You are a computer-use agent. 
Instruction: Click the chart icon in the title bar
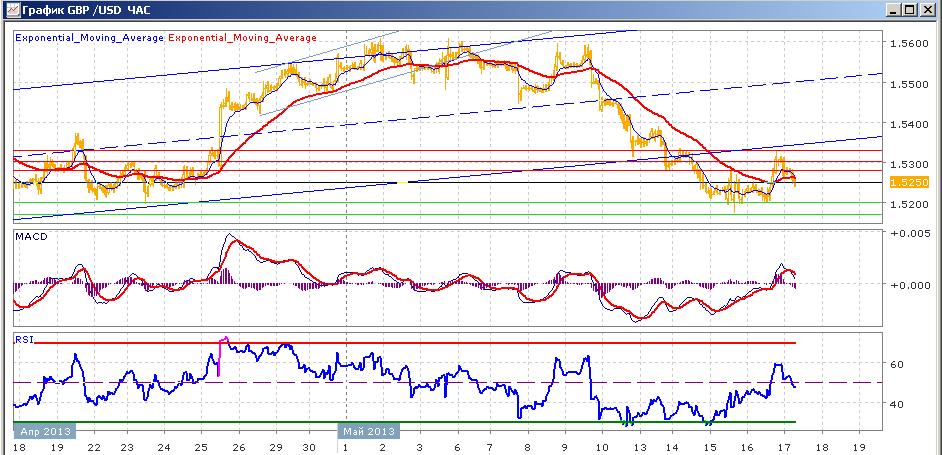point(11,10)
